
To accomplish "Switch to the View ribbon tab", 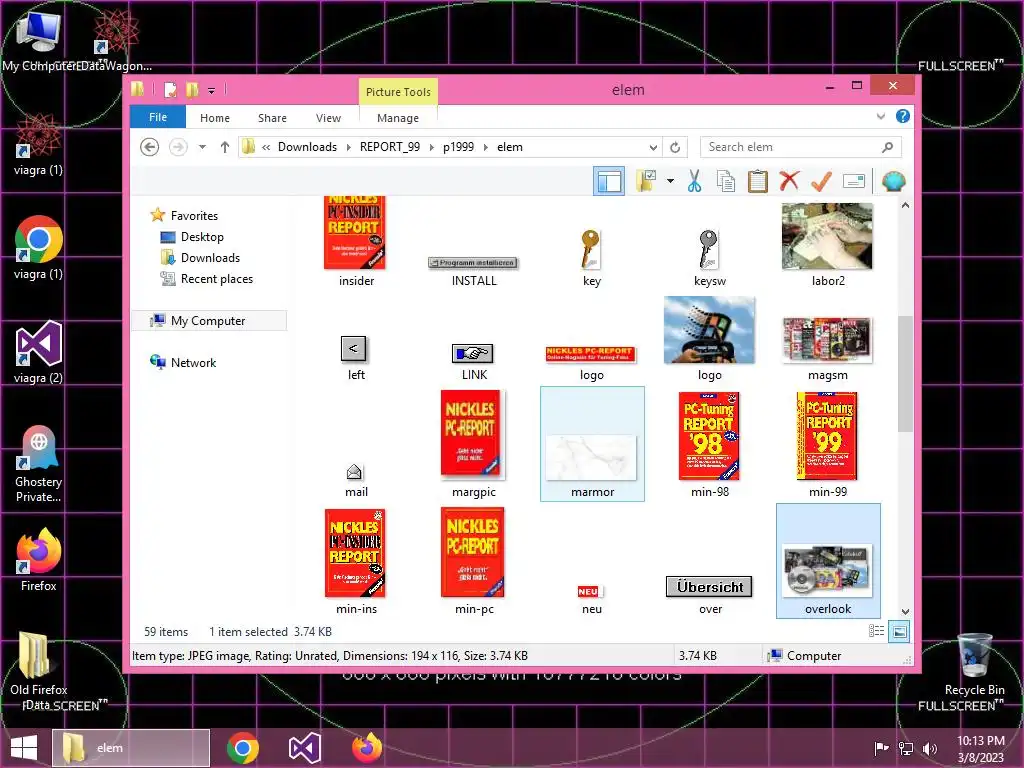I will tap(328, 118).
